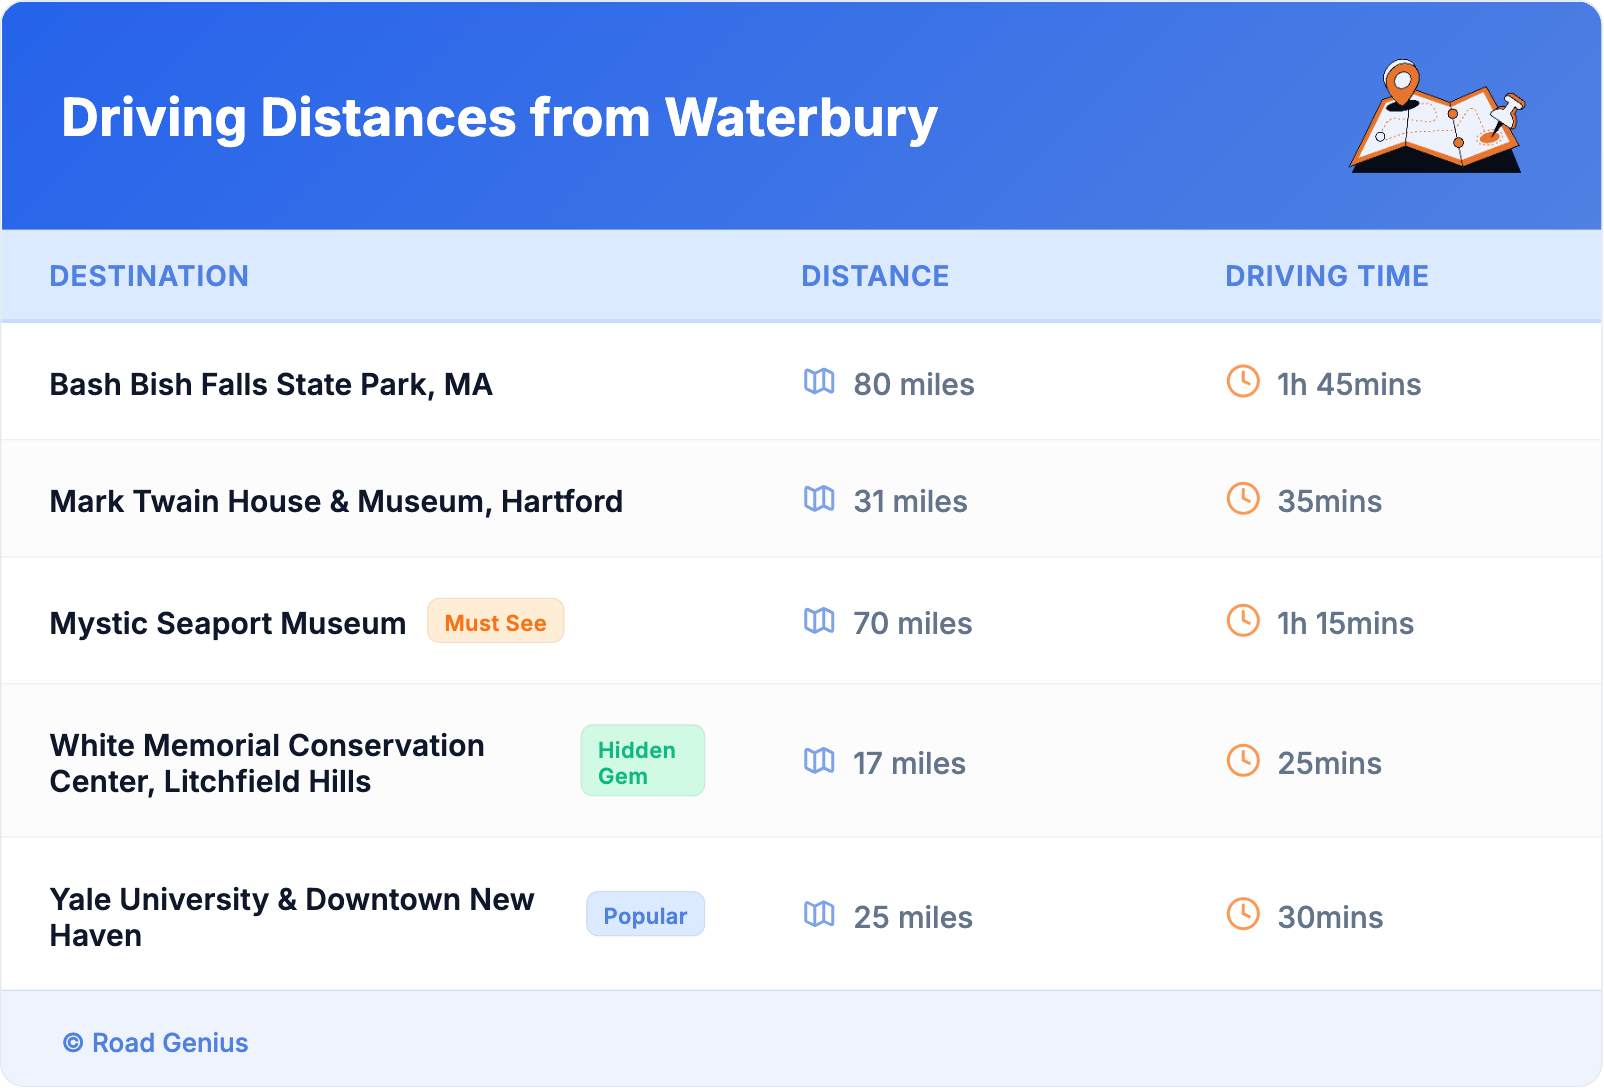
Task: Click the map icon beside 70 miles
Action: [x=819, y=621]
